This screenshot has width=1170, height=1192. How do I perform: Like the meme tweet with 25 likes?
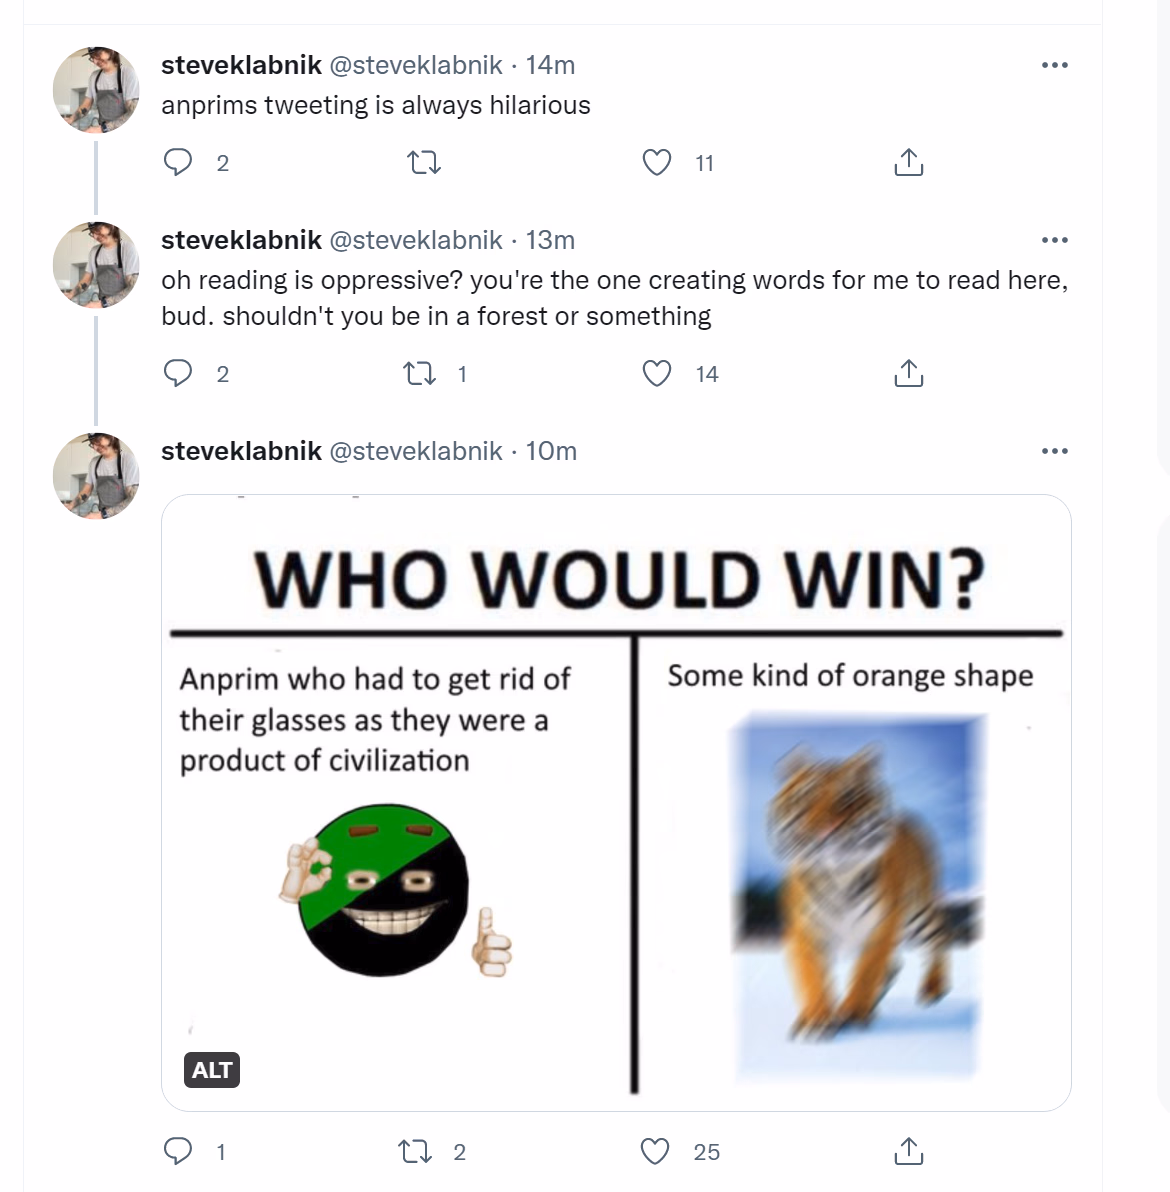[x=655, y=1152]
